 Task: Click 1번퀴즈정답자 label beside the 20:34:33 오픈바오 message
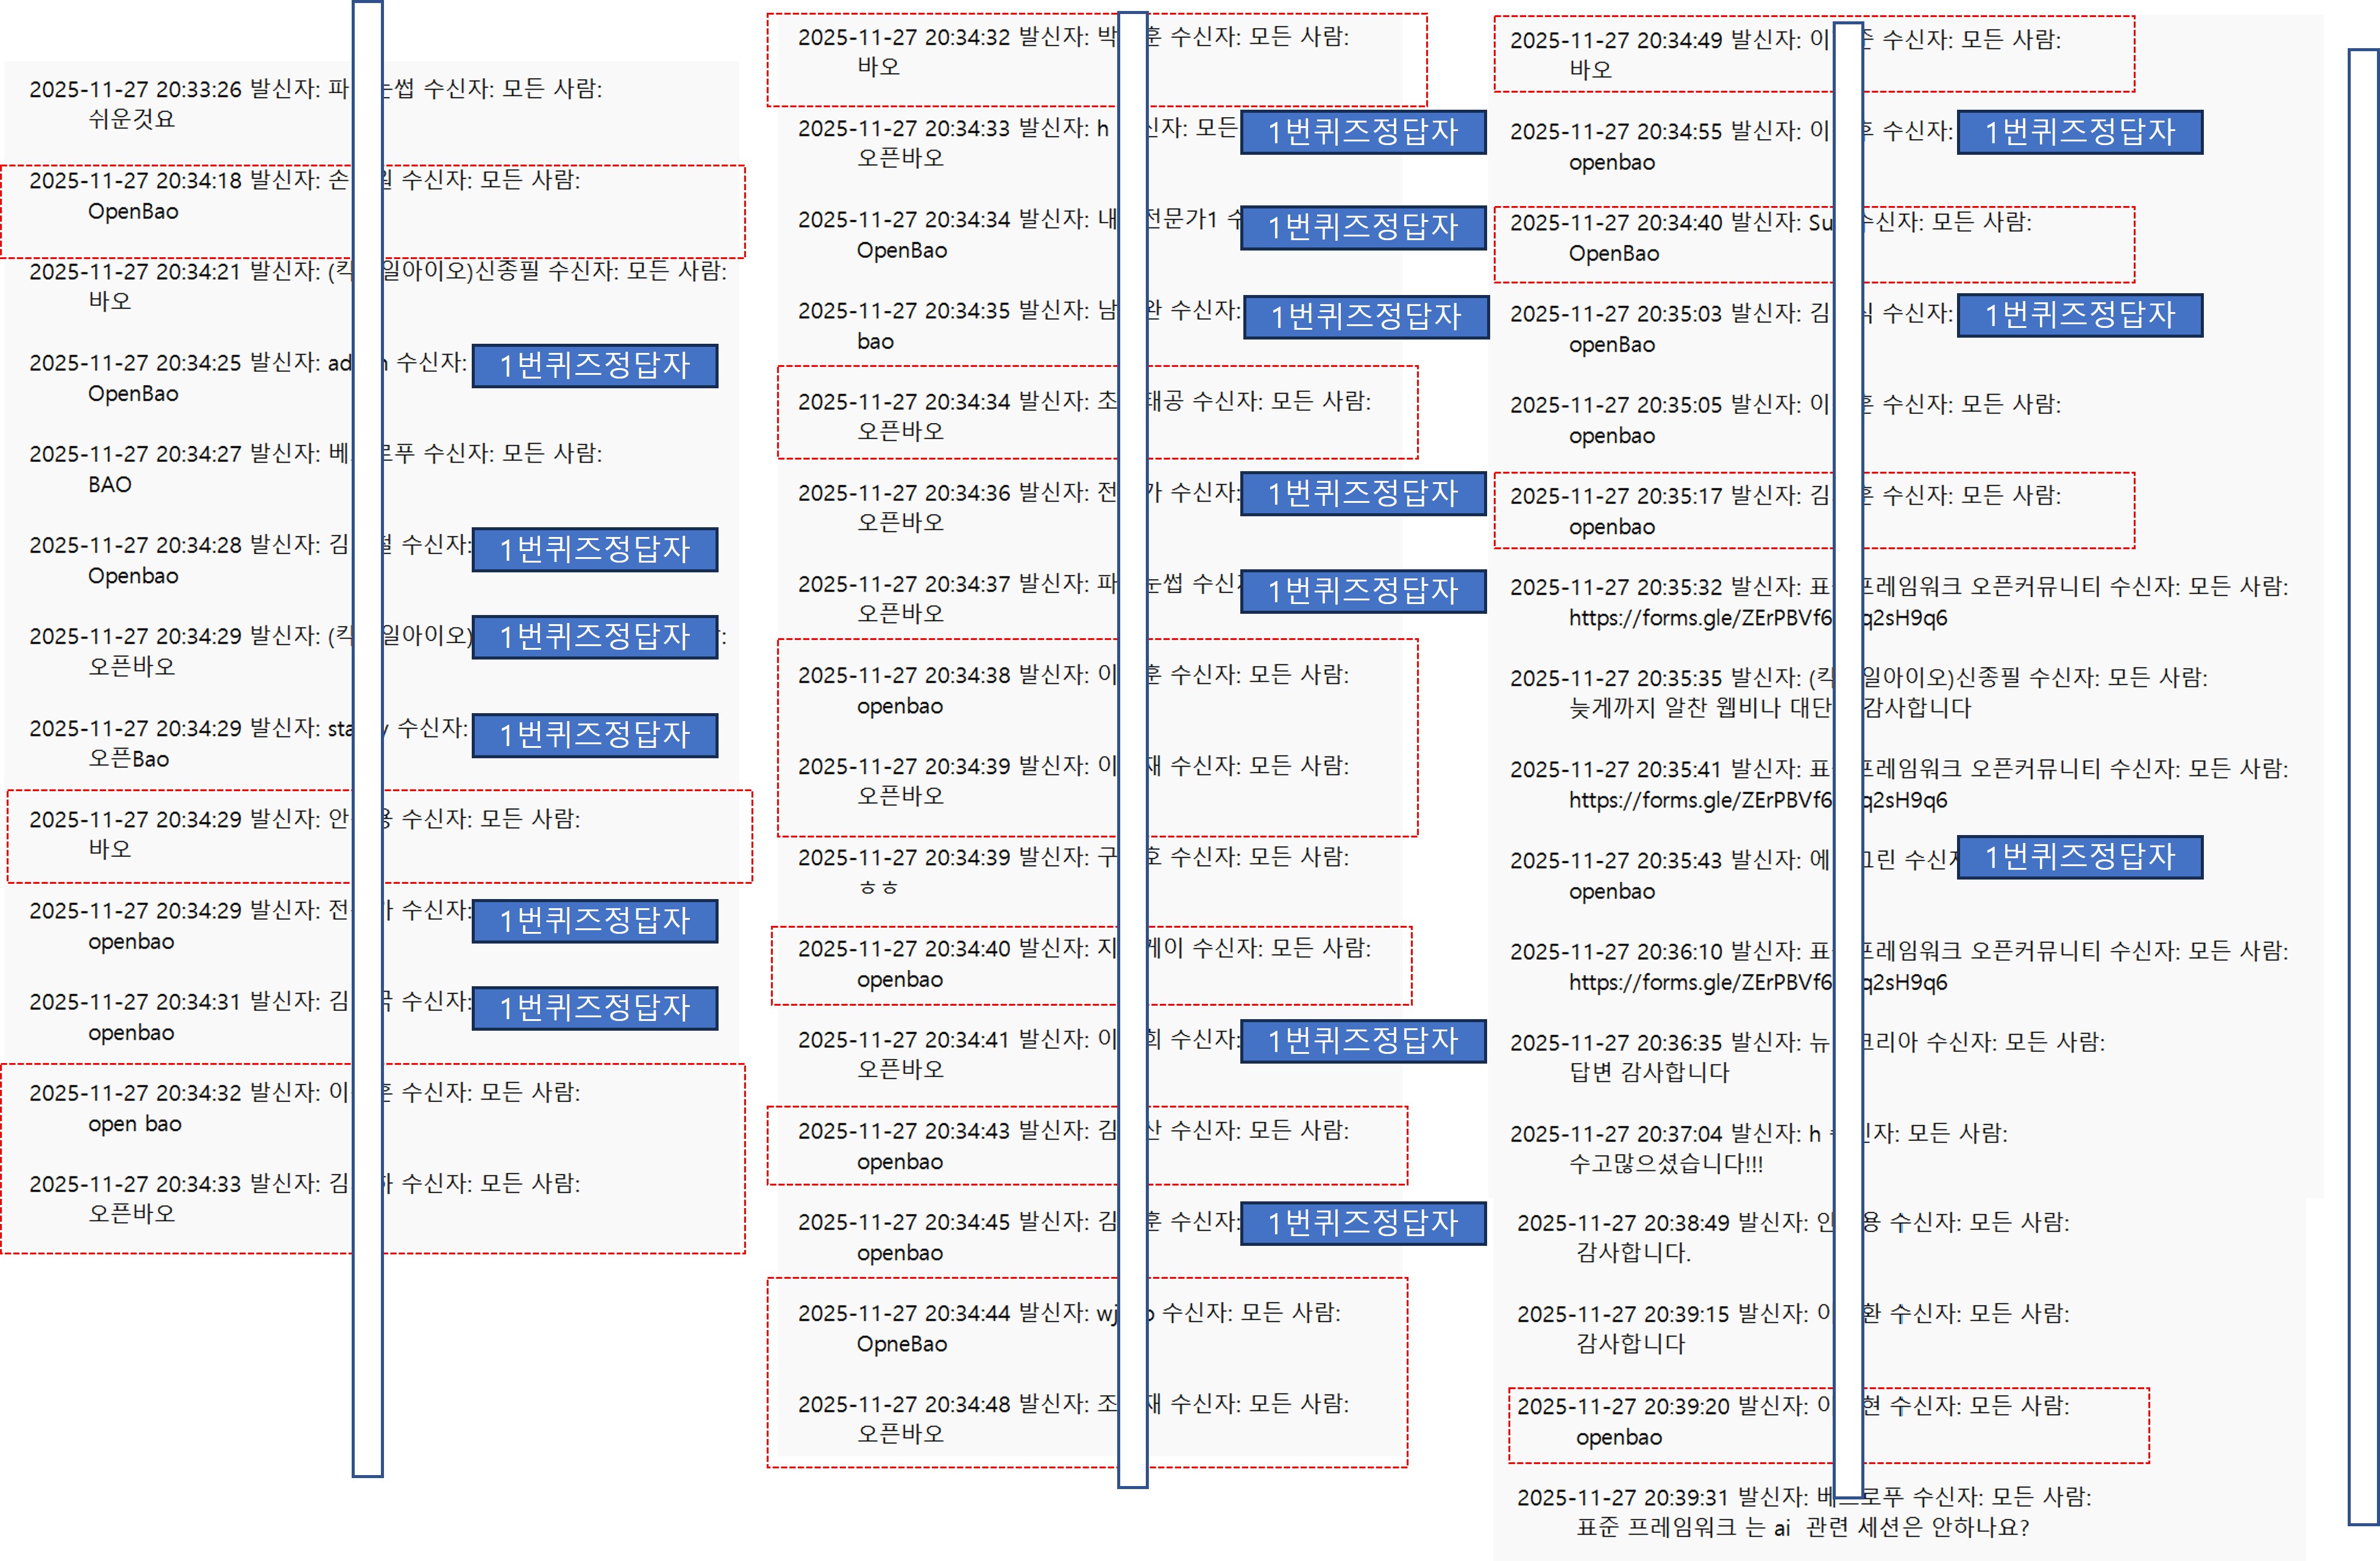click(x=1362, y=132)
